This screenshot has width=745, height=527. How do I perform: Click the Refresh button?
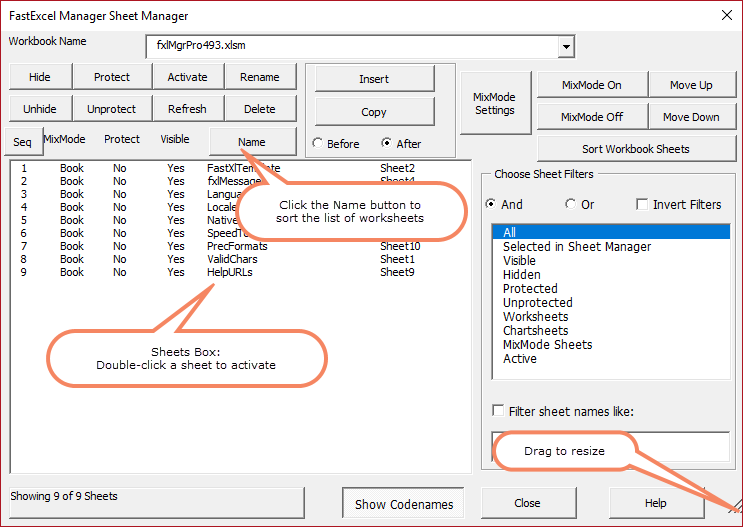(x=187, y=109)
